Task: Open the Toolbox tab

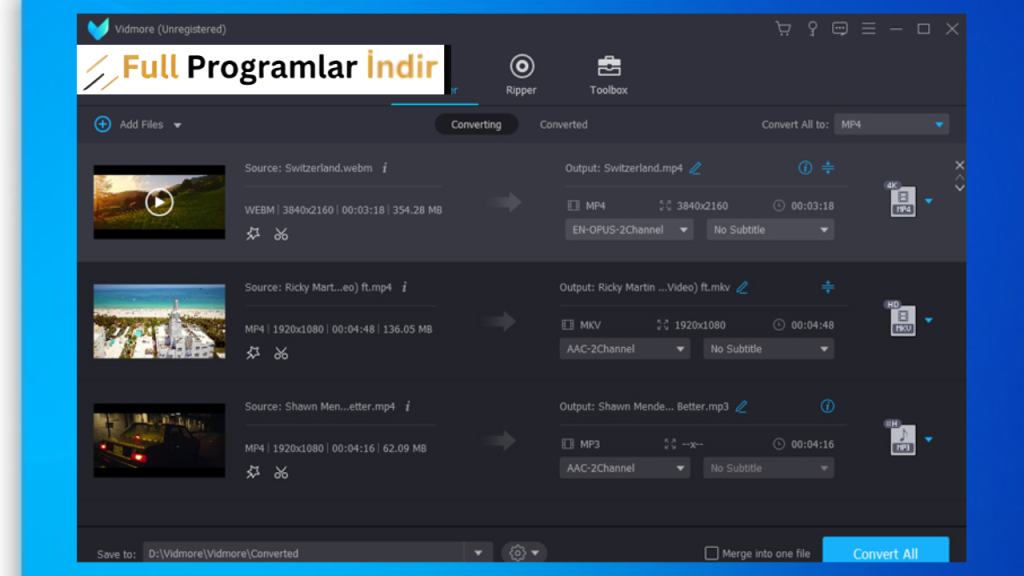Action: [x=609, y=75]
